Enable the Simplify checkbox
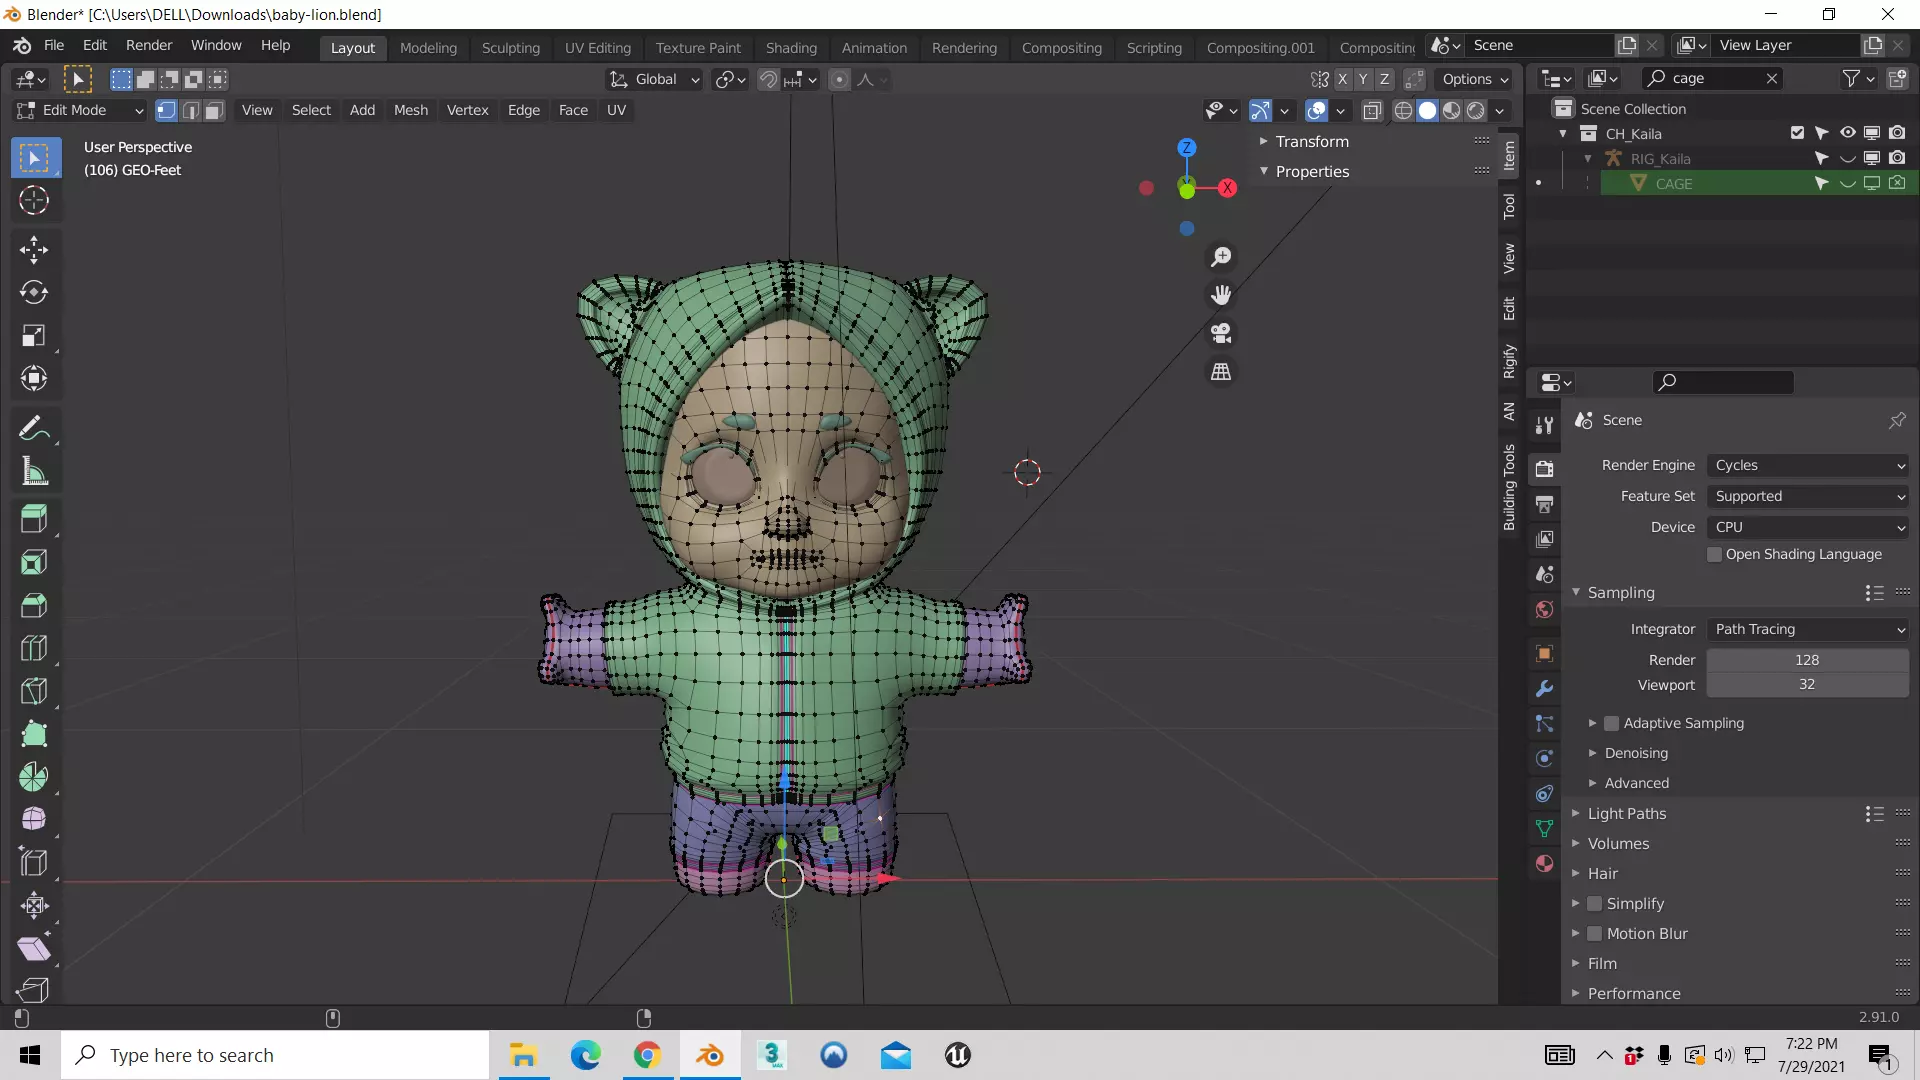Screen dimensions: 1920x1080 [x=1594, y=904]
